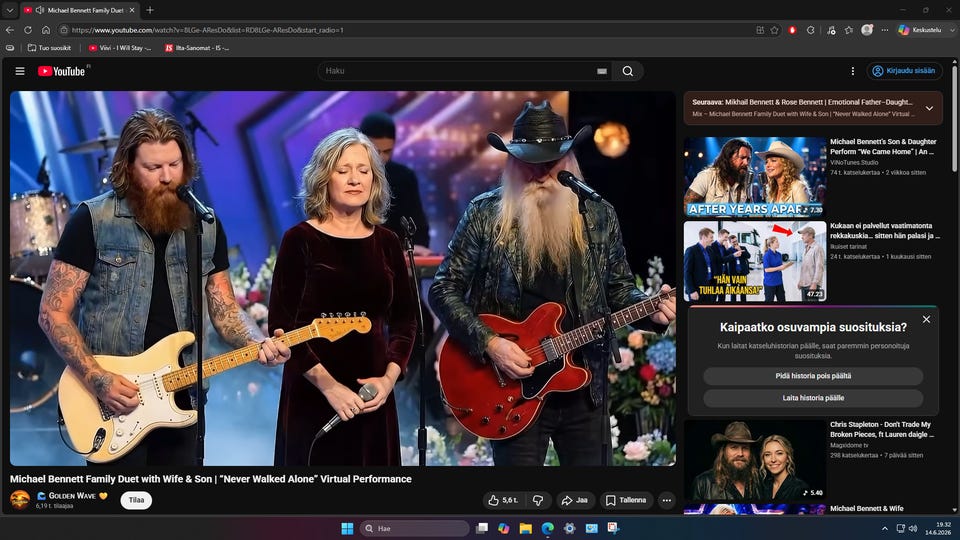The height and width of the screenshot is (540, 960).
Task: Click the address bar URL
Action: [x=208, y=30]
